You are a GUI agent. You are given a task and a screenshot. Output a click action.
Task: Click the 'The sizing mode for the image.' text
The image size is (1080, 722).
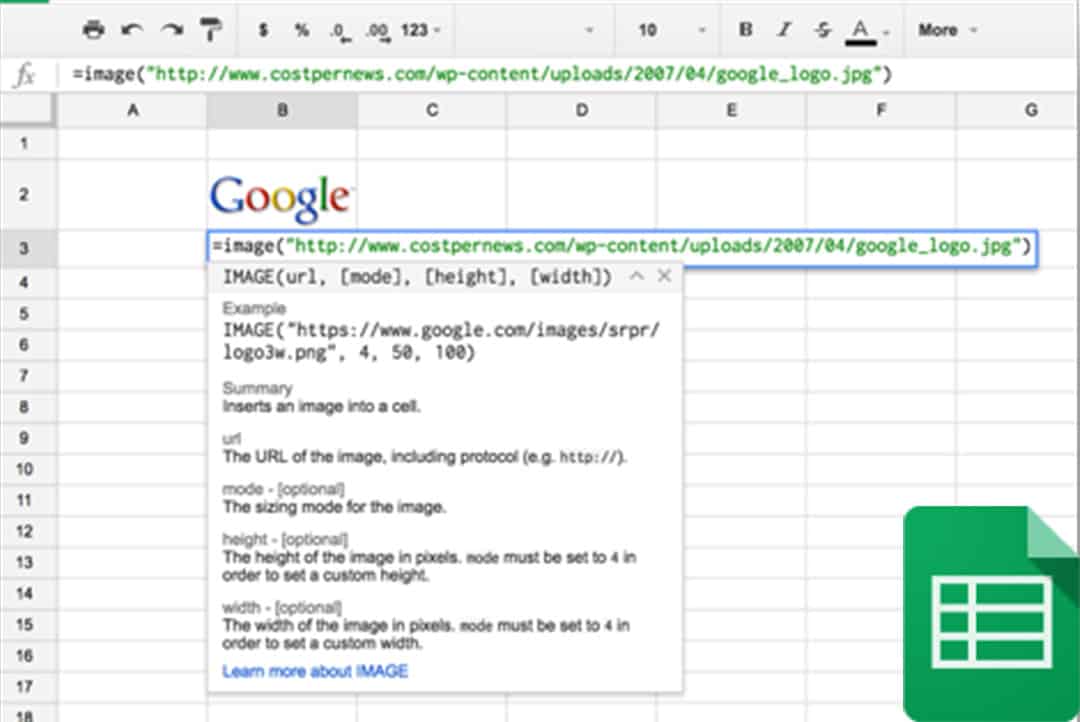[x=334, y=507]
